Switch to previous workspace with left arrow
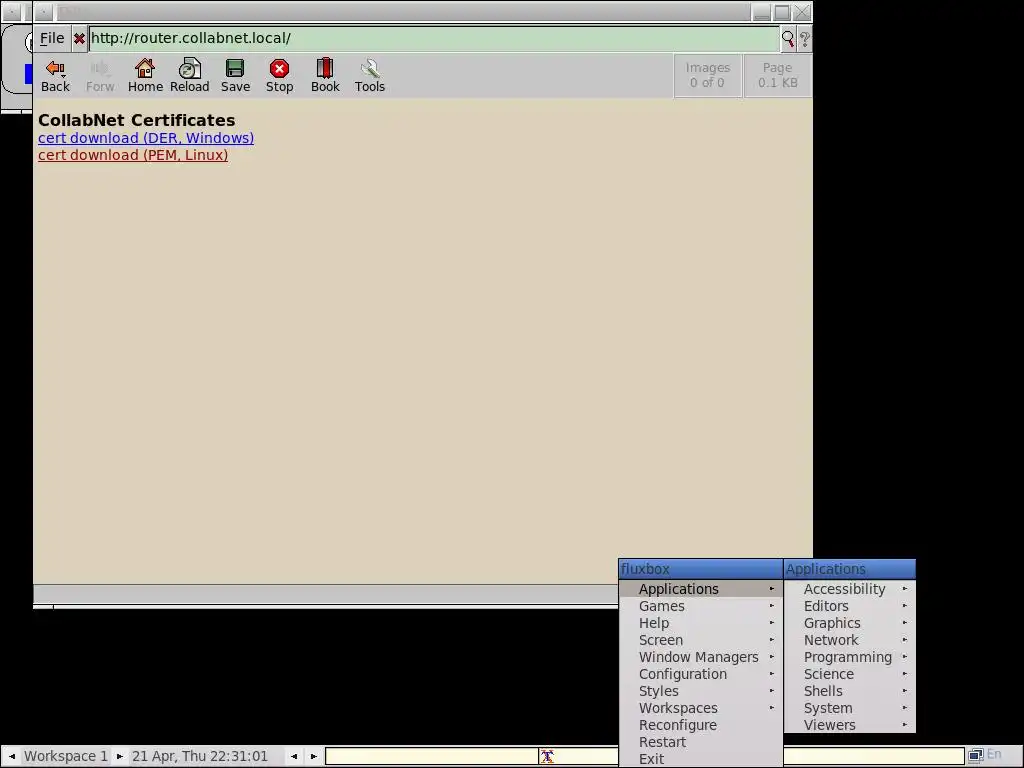Image resolution: width=1024 pixels, height=768 pixels. pos(12,756)
